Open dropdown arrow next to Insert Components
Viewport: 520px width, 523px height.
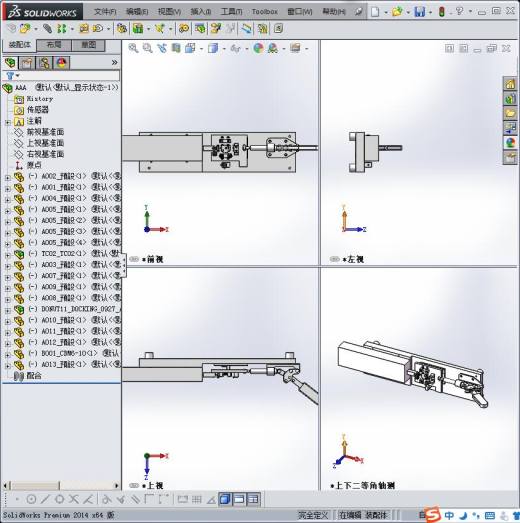pyautogui.click(x=35, y=29)
